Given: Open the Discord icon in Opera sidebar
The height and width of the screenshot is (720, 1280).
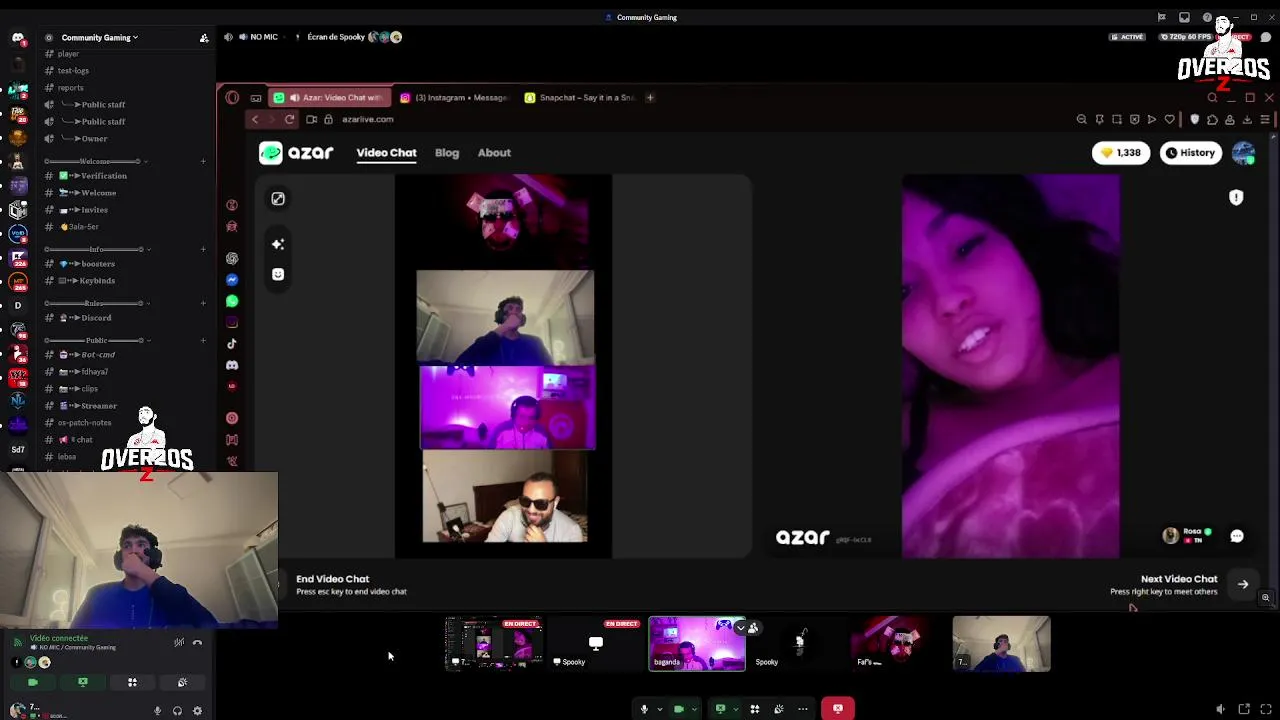Looking at the screenshot, I should click(232, 365).
